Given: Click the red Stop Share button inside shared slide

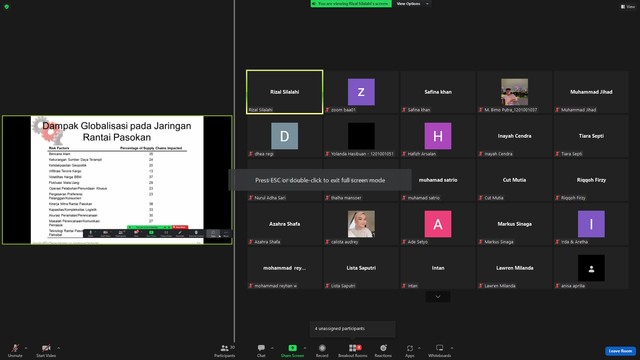Looking at the screenshot, I should (x=180, y=227).
